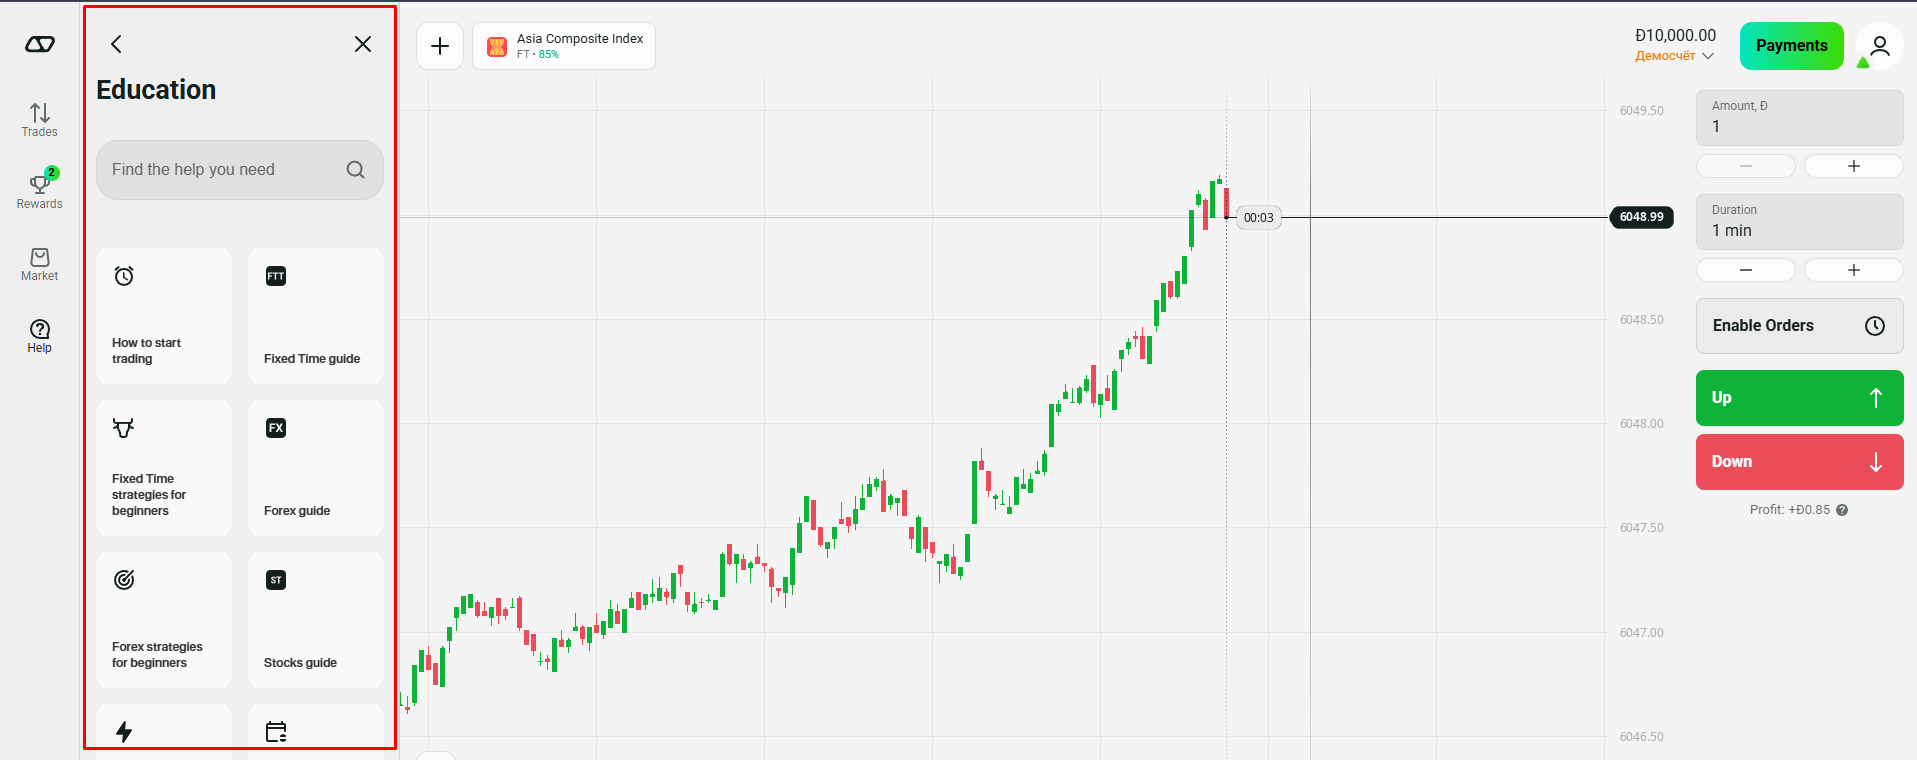
Task: Click the Profit +Đ0.85 text
Action: click(1789, 510)
